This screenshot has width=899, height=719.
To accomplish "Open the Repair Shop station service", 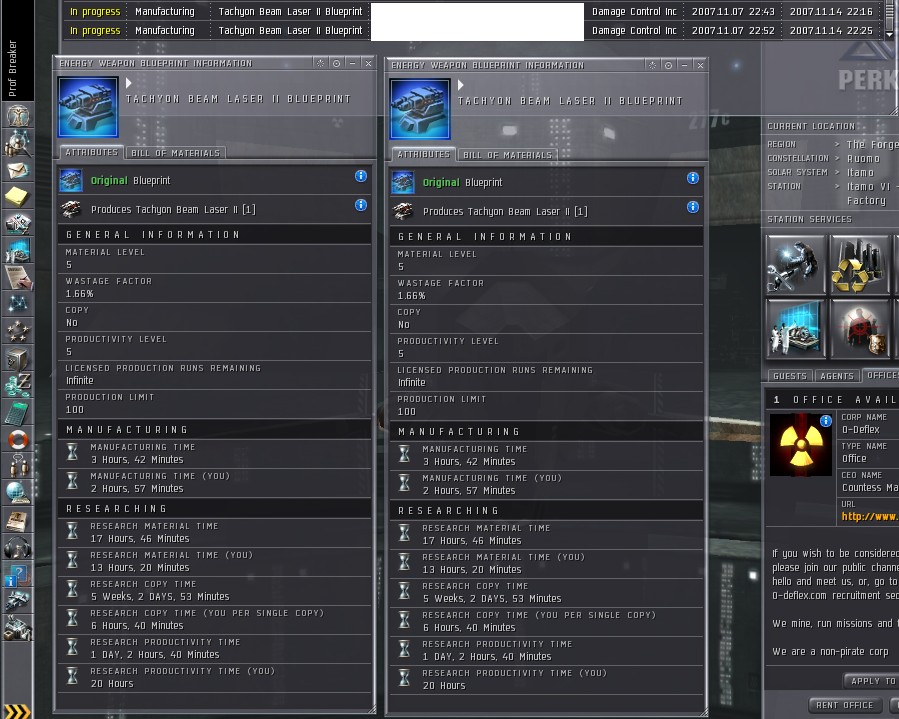I will coord(796,265).
